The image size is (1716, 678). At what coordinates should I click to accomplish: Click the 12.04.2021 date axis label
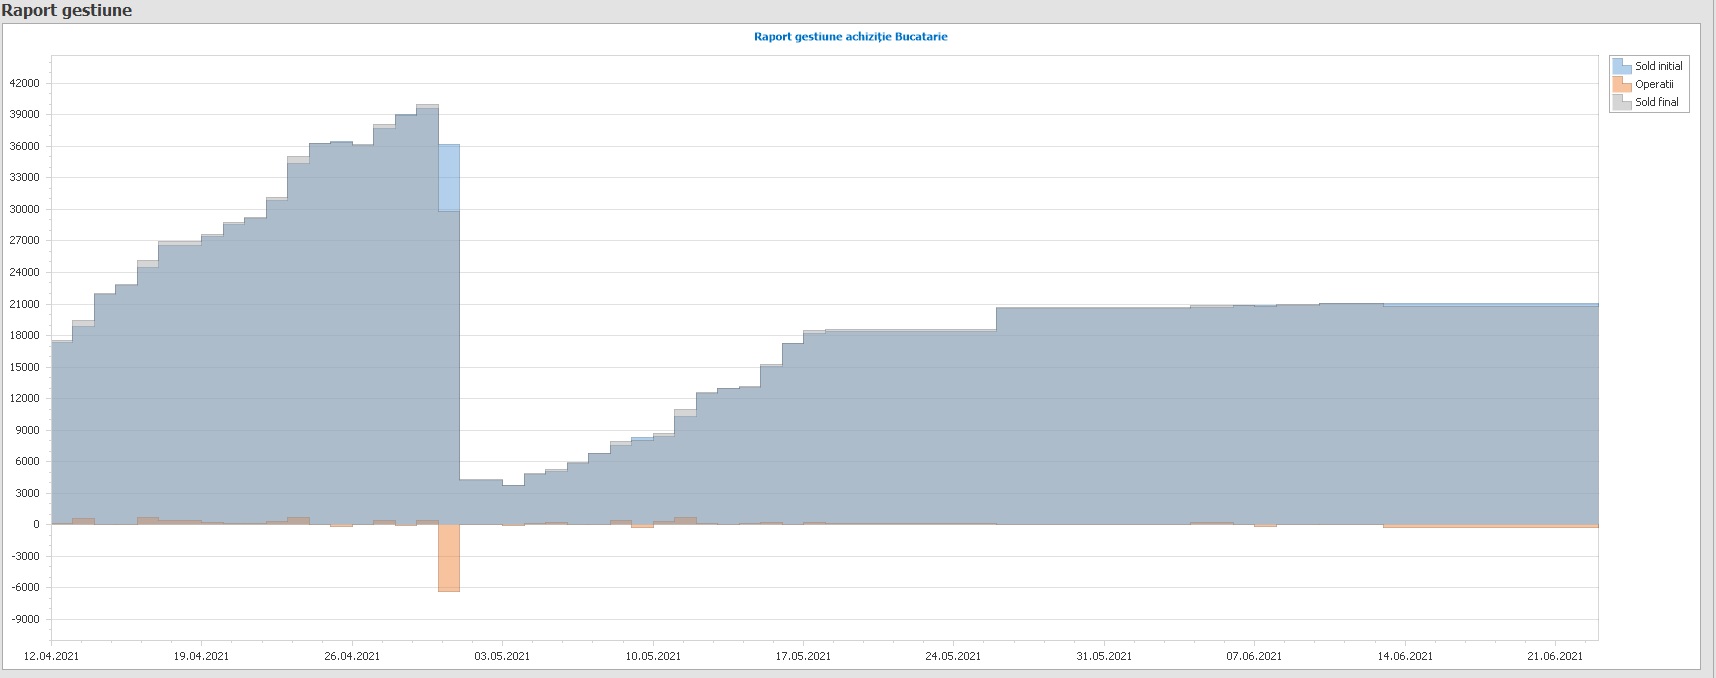pos(51,656)
